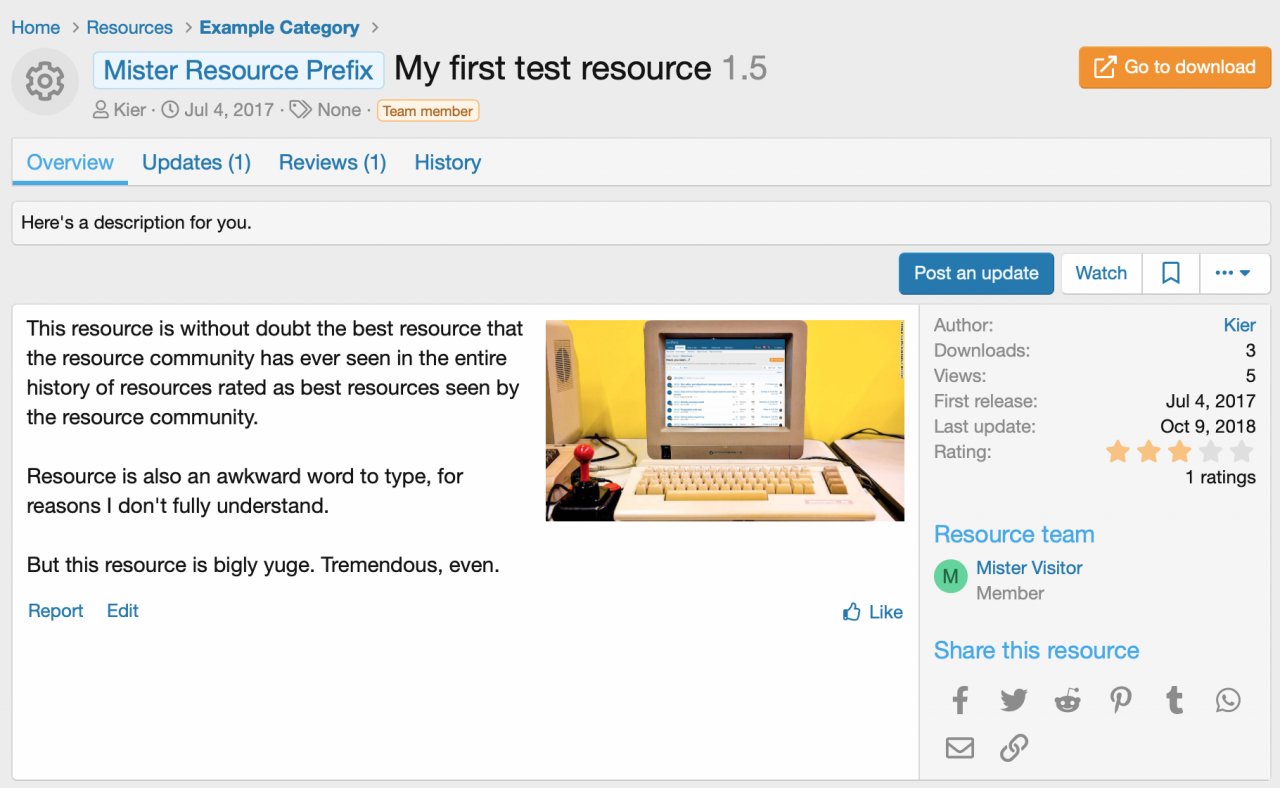The image size is (1280, 788).
Task: Share the resource on Facebook
Action: (960, 700)
